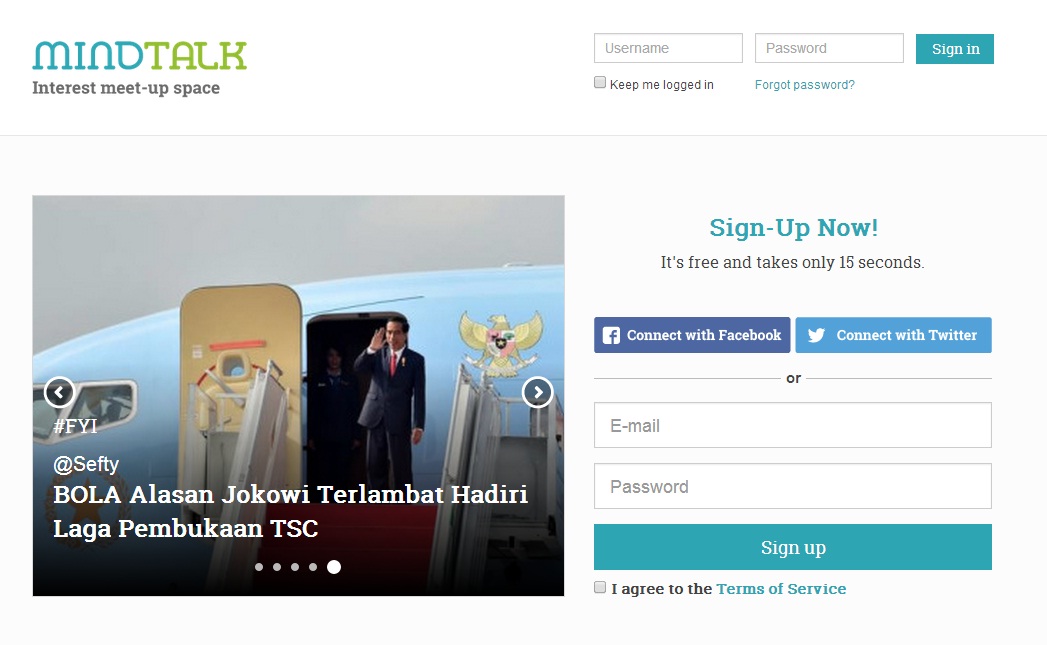The image size is (1047, 645).
Task: Go to previous slide with left arrow
Action: [x=59, y=393]
